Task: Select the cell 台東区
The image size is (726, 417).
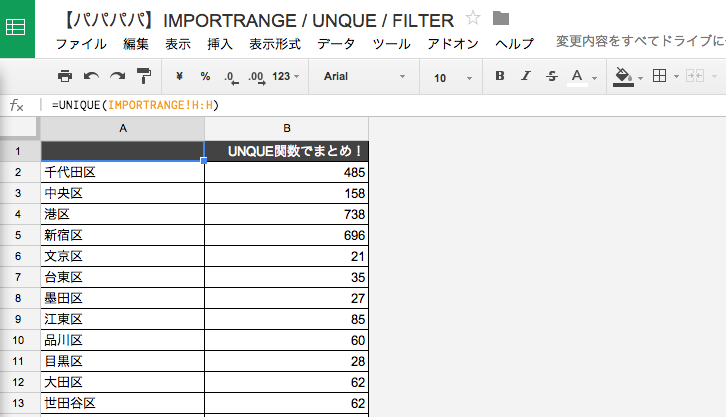Action: click(x=123, y=277)
